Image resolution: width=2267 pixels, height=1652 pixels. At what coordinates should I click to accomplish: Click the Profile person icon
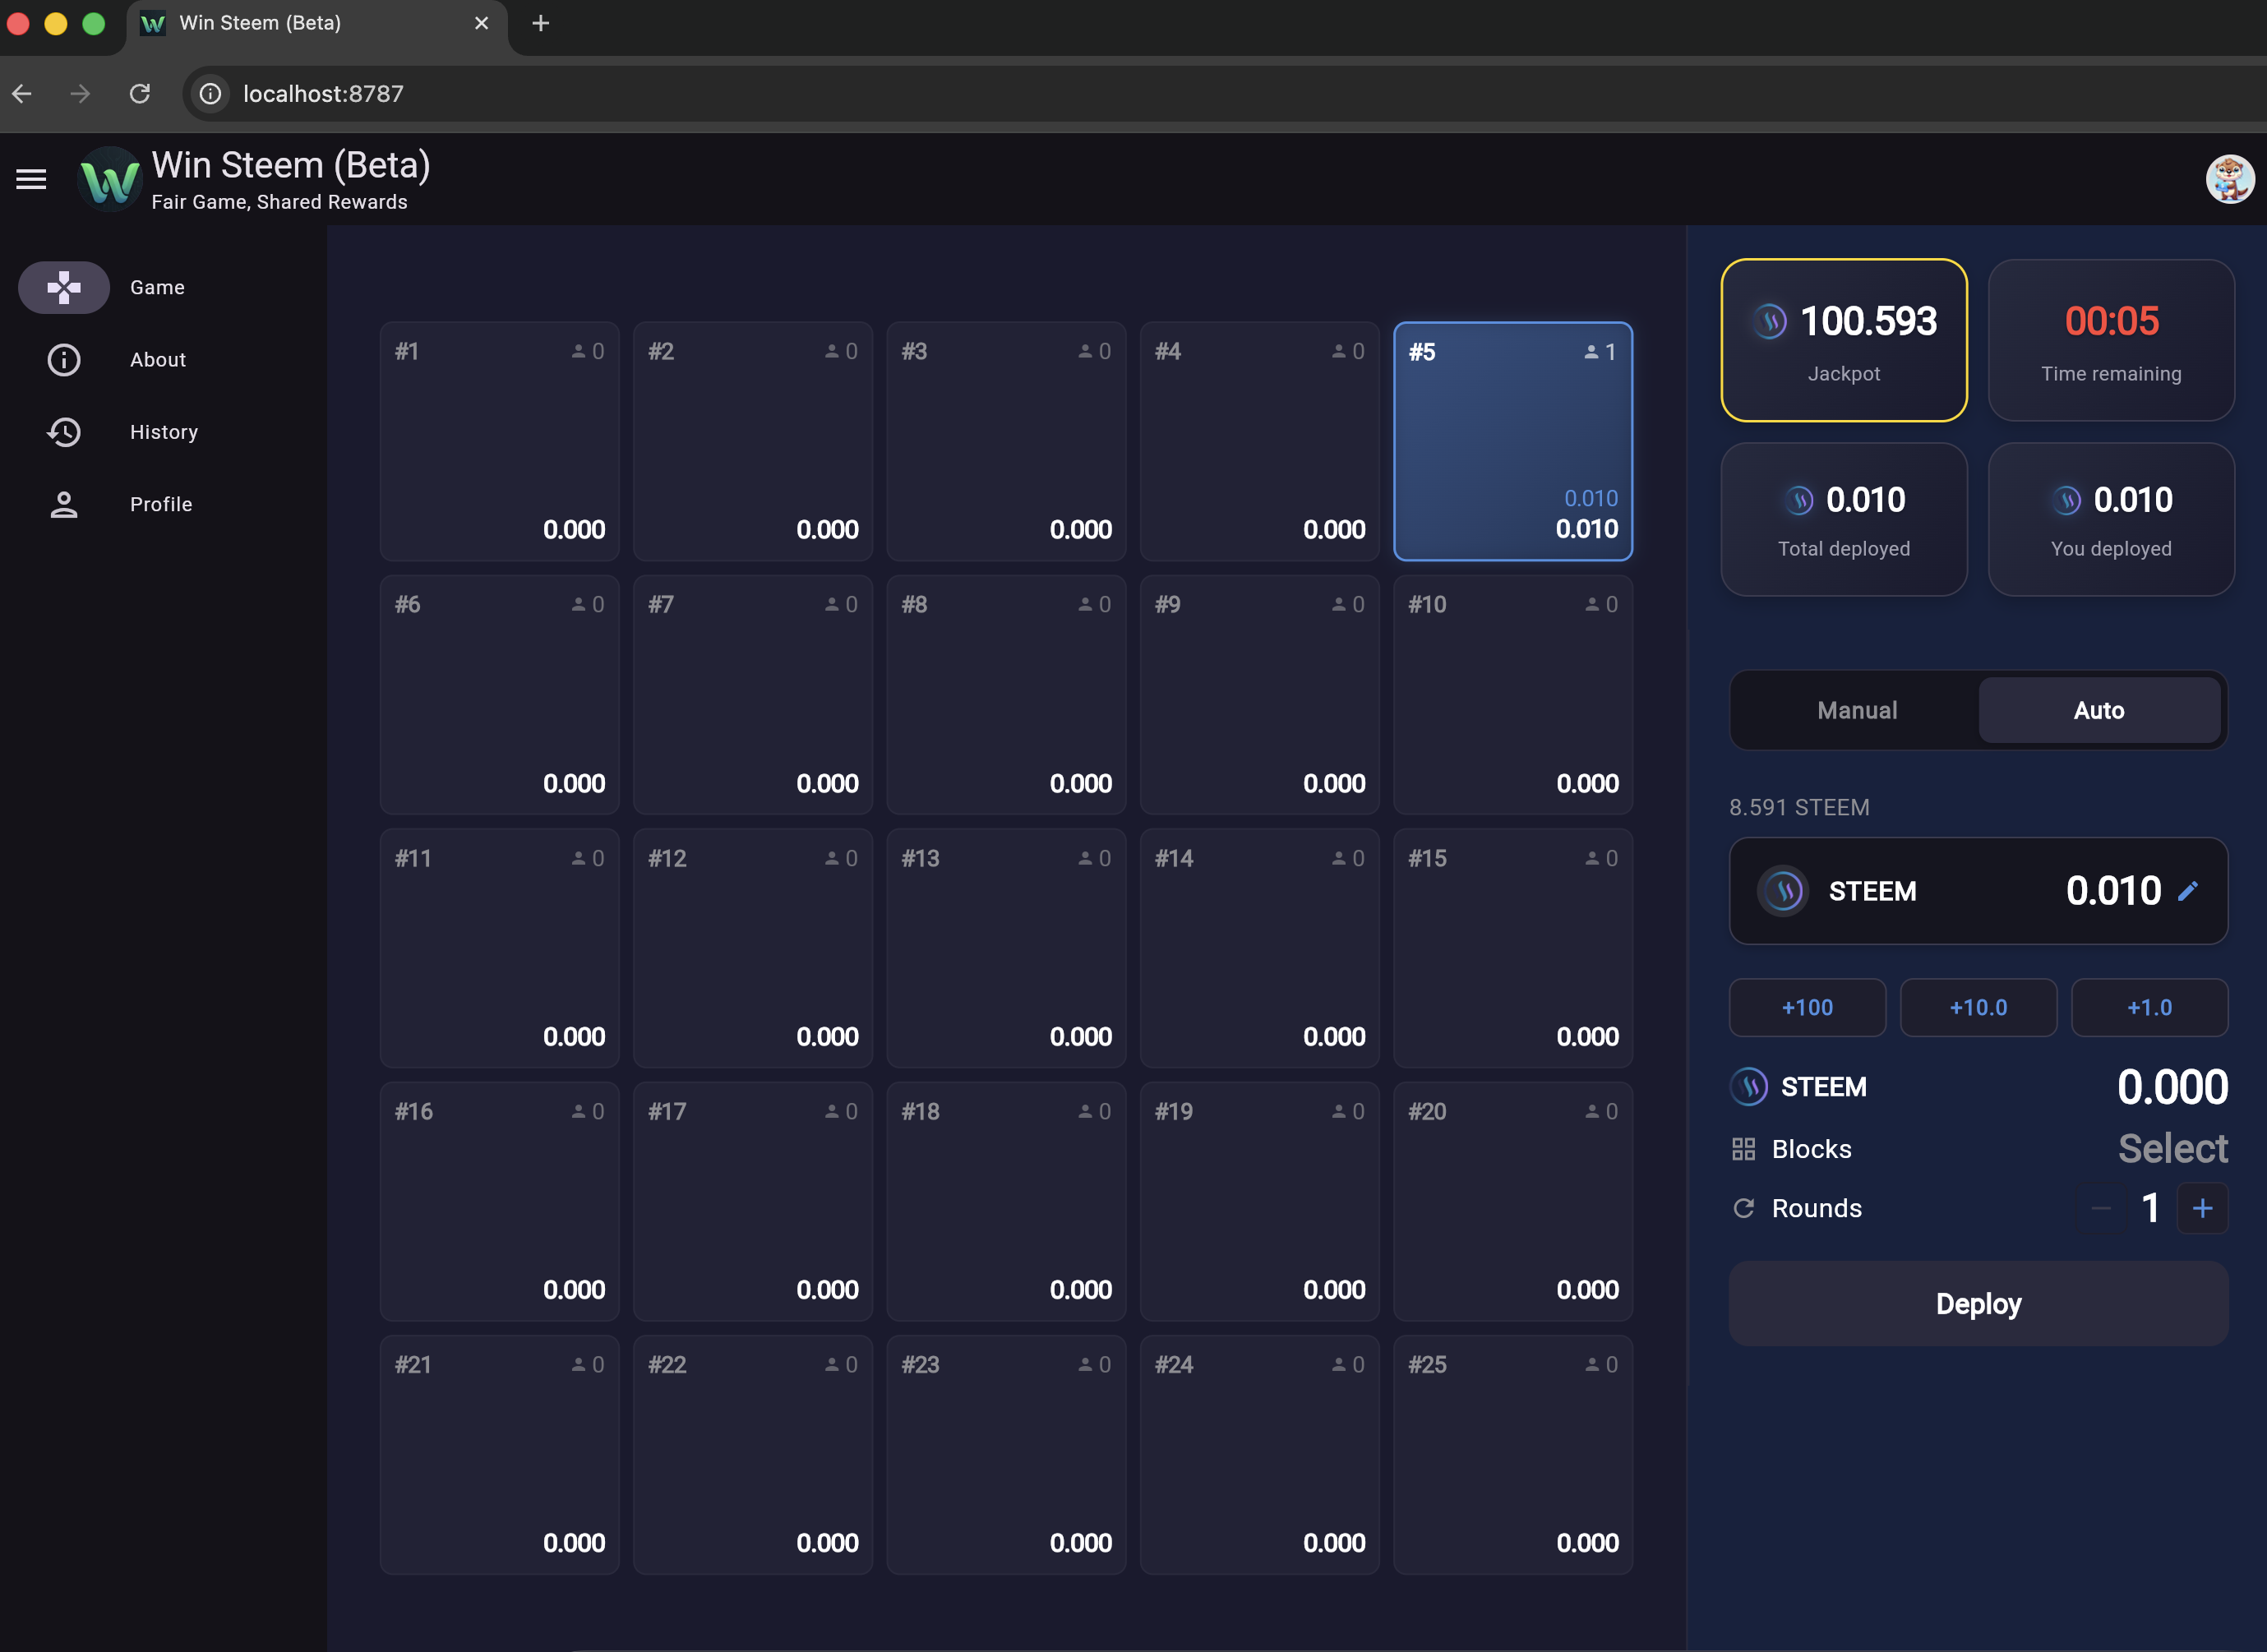pyautogui.click(x=64, y=505)
